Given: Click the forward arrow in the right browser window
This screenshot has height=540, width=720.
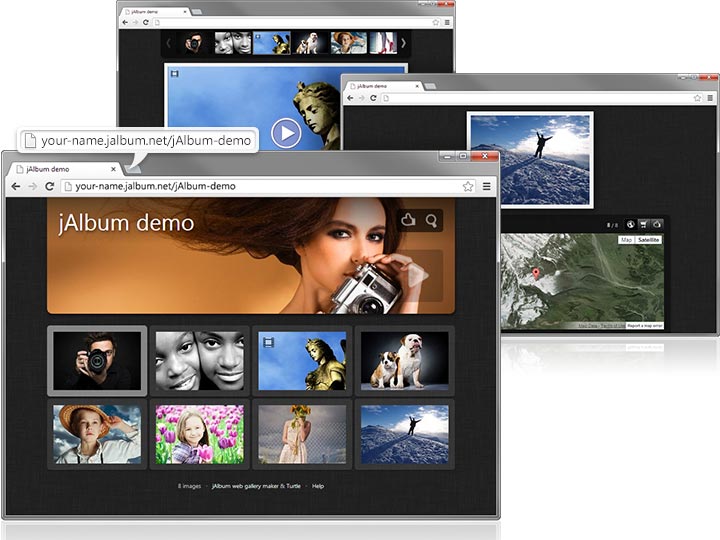Looking at the screenshot, I should click(x=361, y=98).
